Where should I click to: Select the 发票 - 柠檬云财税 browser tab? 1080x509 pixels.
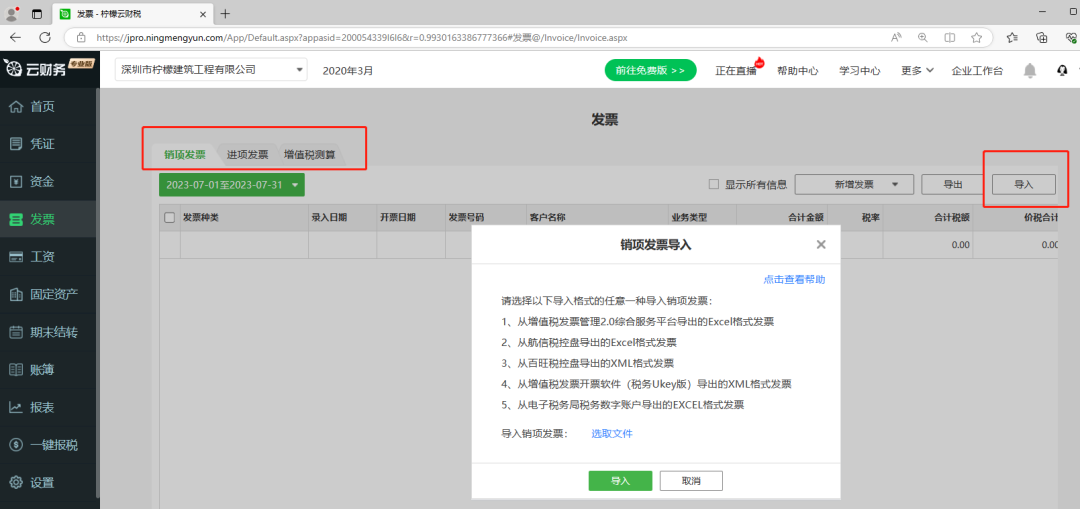(132, 14)
